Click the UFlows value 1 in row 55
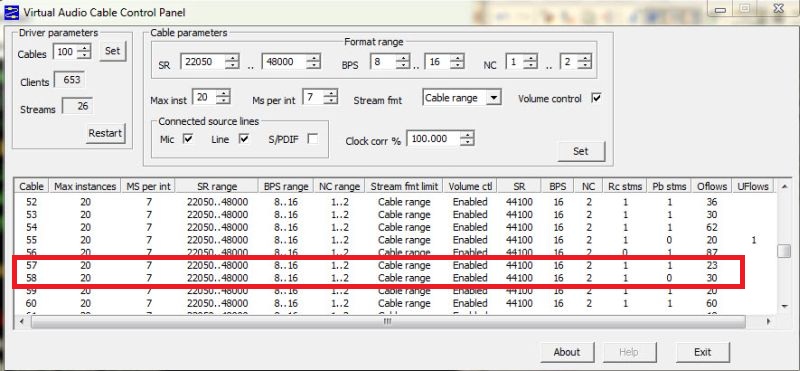 (x=754, y=240)
